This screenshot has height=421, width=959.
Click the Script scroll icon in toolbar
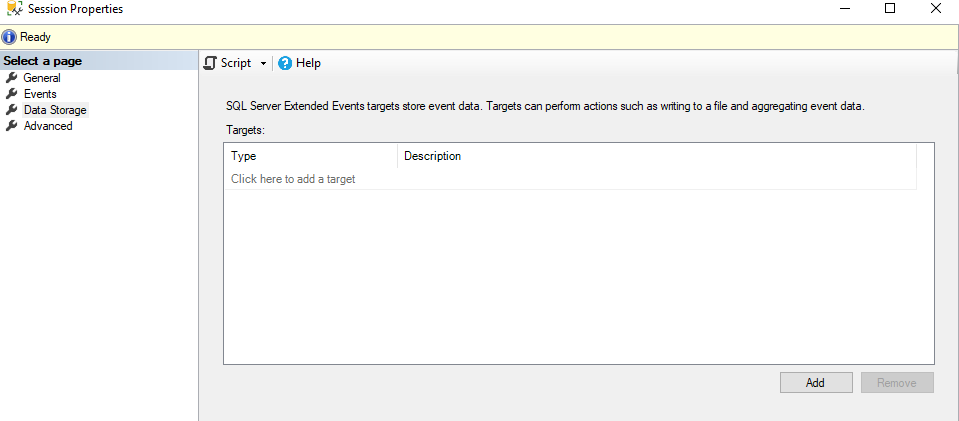(210, 63)
